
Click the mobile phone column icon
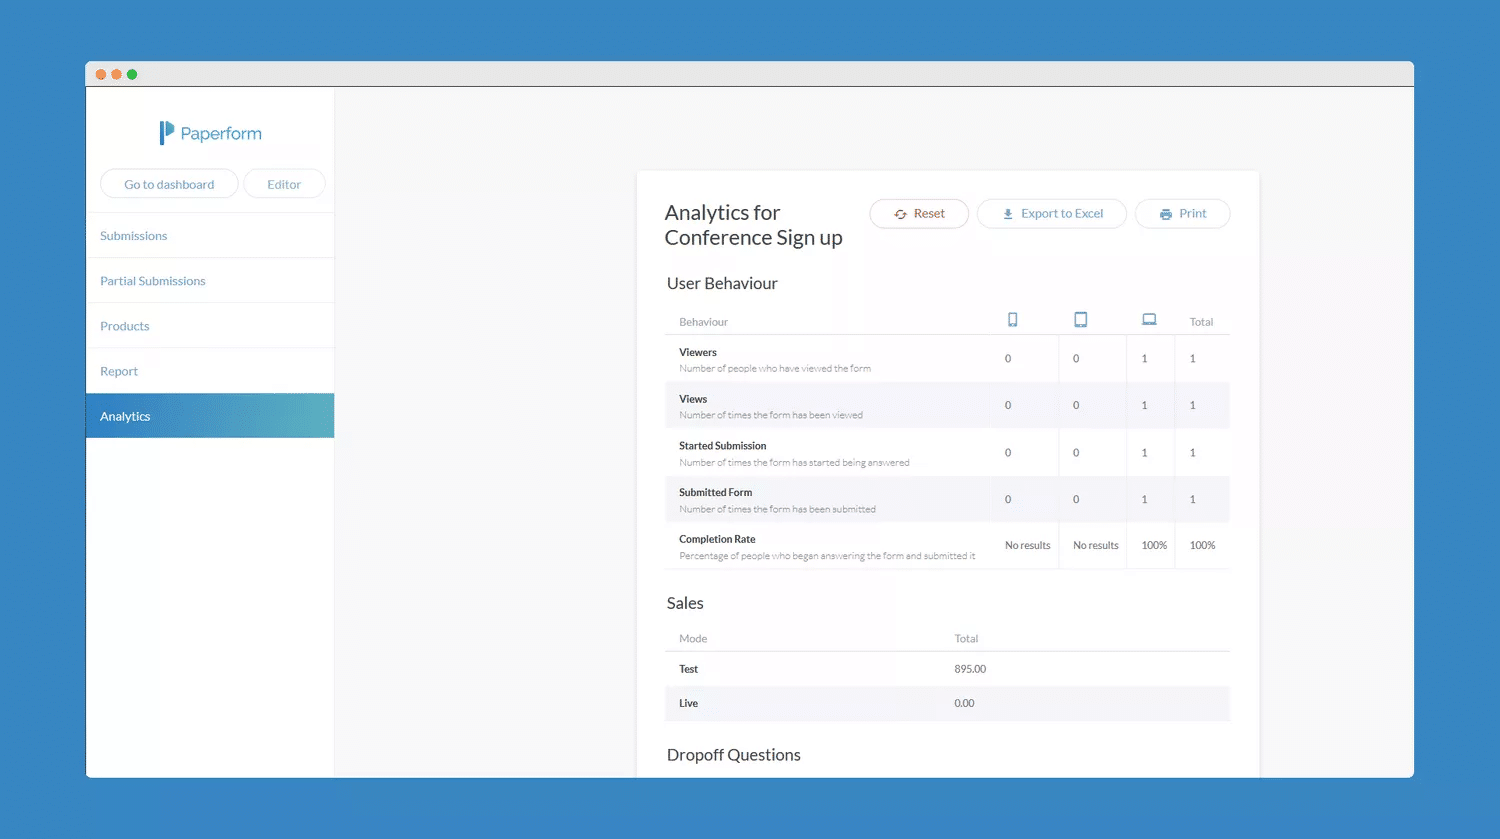[1012, 319]
